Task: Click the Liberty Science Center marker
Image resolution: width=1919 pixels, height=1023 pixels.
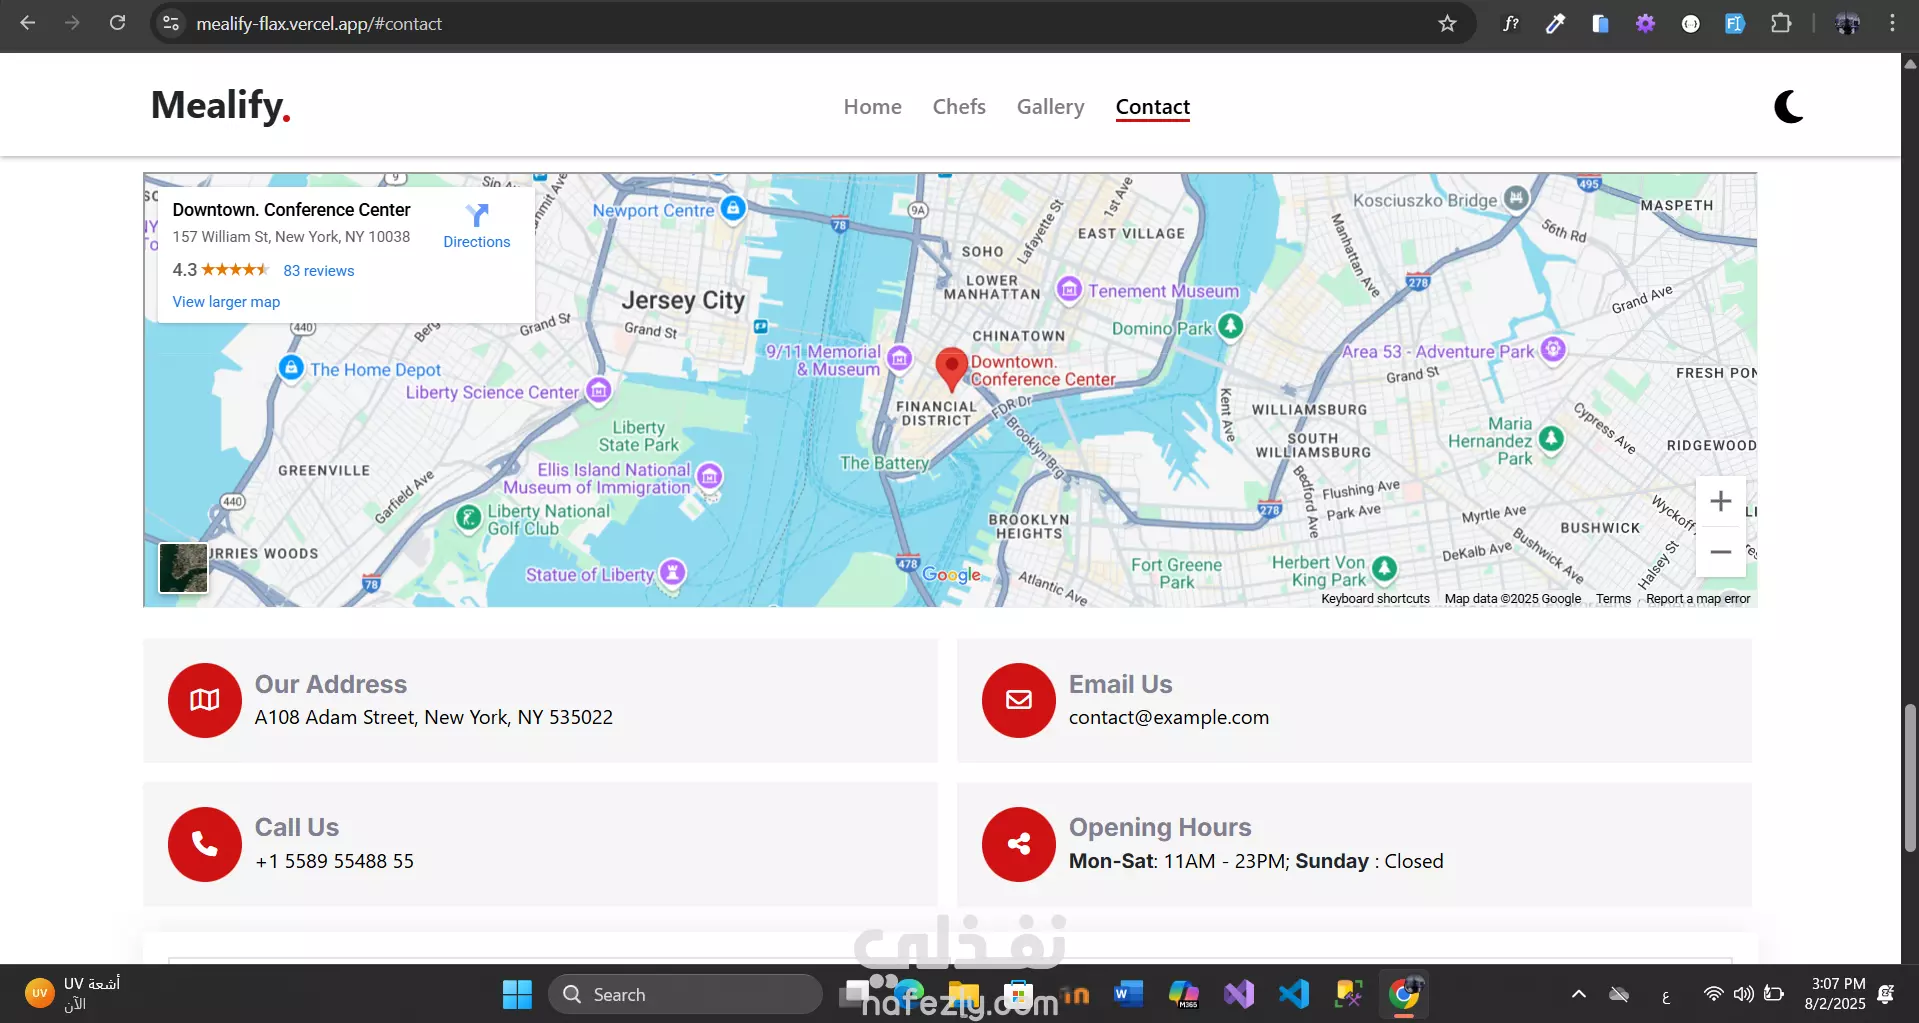Action: [598, 390]
